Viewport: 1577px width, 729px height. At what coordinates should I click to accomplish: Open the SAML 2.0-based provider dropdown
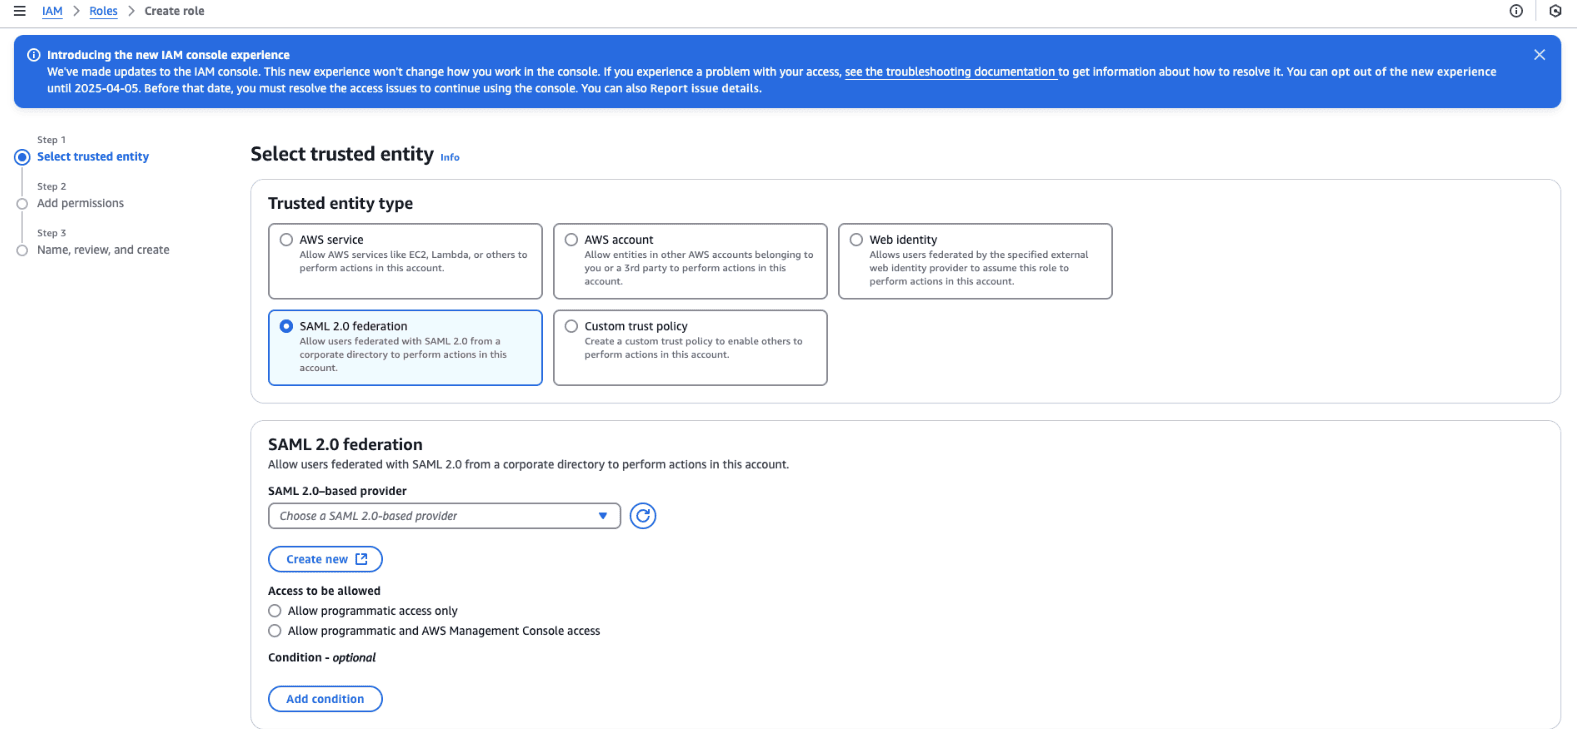444,516
